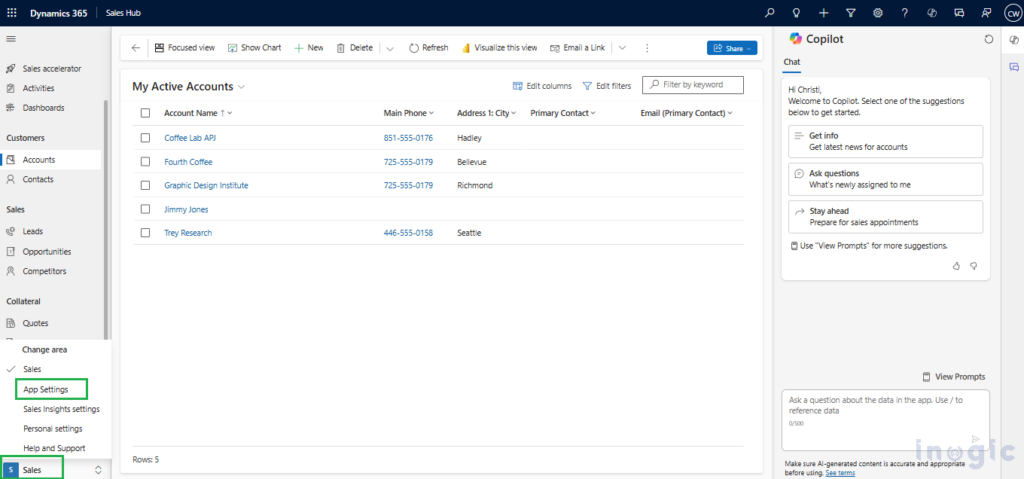The height and width of the screenshot is (479, 1024).
Task: Click the back arrow in command bar
Action: 135,48
